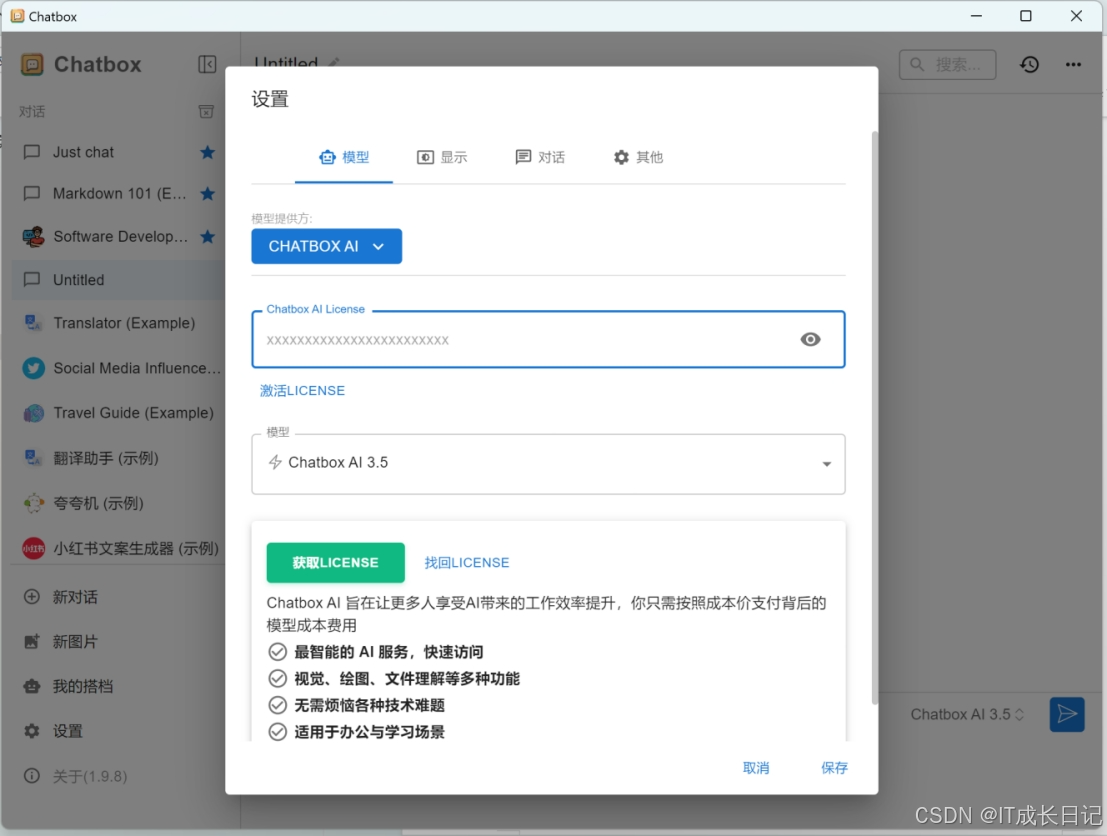Image resolution: width=1107 pixels, height=836 pixels.
Task: Toggle star on Markdown 101 conversation
Action: (x=207, y=193)
